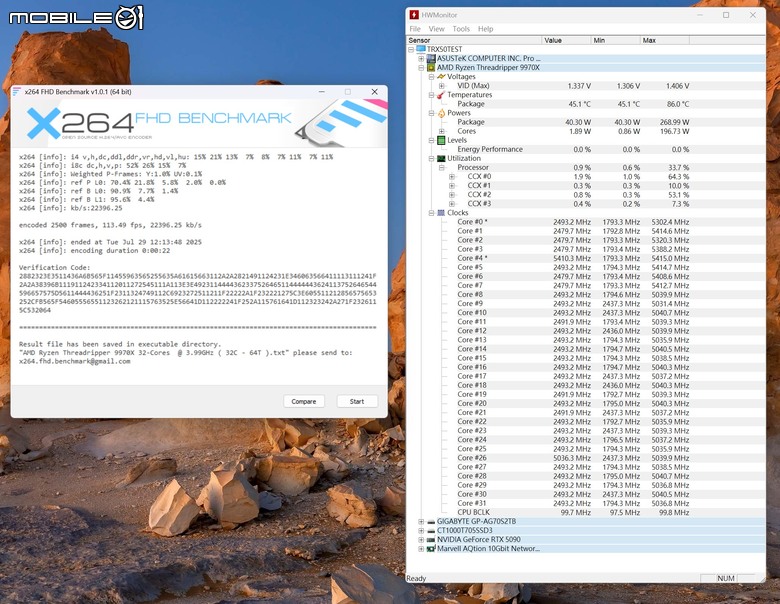The image size is (780, 604).
Task: Collapse the Powers section
Action: pos(431,113)
